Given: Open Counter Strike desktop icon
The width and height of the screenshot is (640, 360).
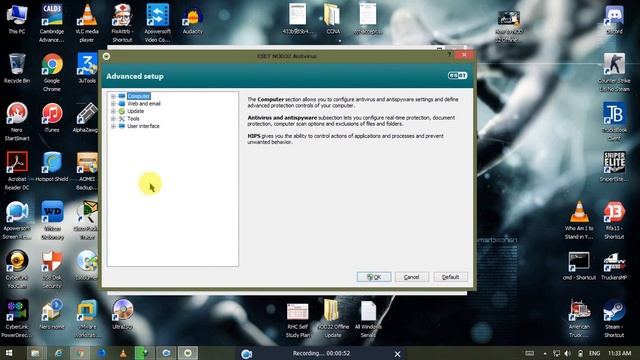Looking at the screenshot, I should (x=614, y=73).
